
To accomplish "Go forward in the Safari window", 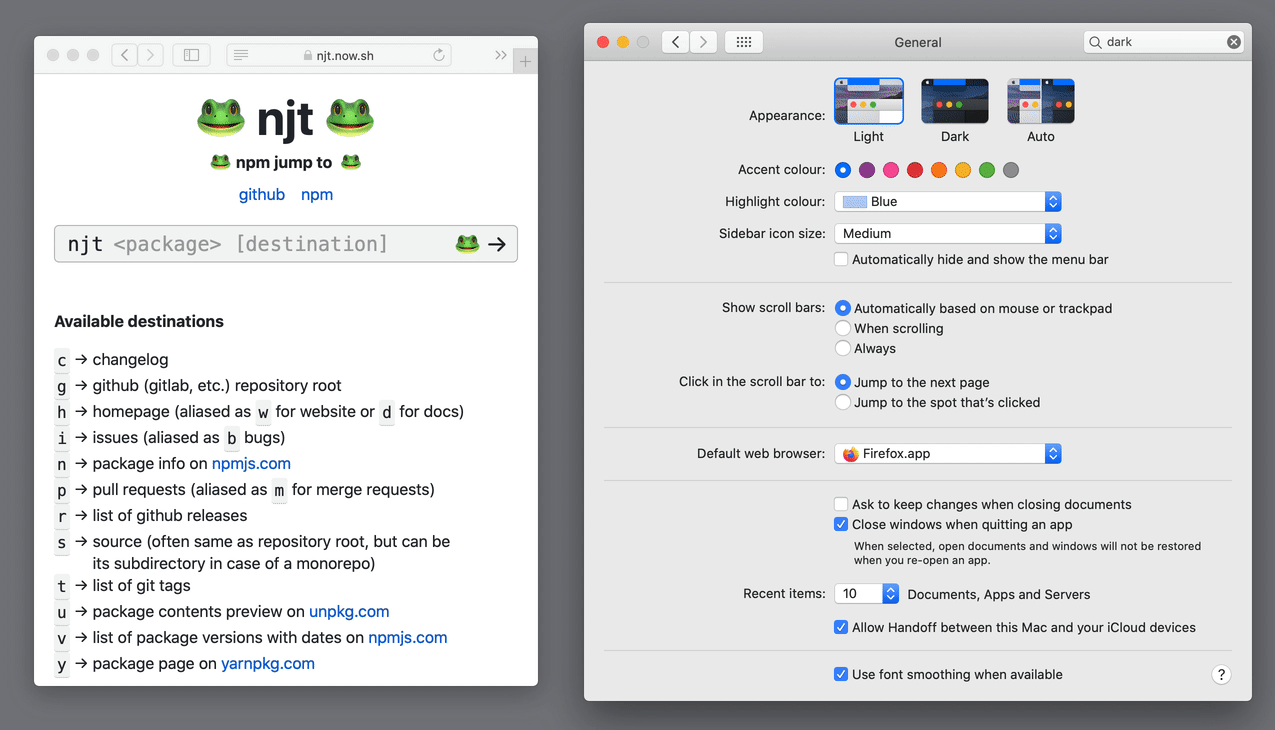I will (151, 55).
